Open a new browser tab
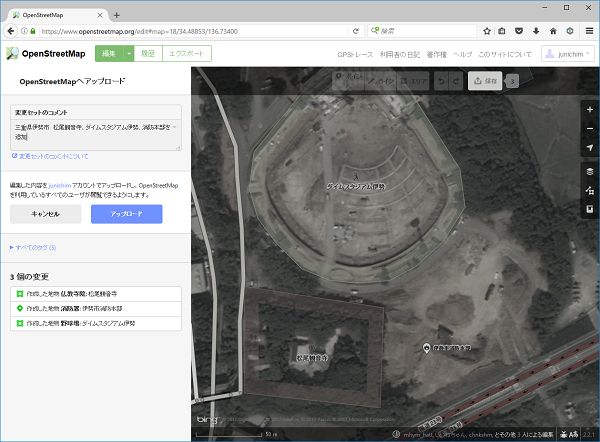The height and width of the screenshot is (442, 600). pyautogui.click(x=117, y=15)
